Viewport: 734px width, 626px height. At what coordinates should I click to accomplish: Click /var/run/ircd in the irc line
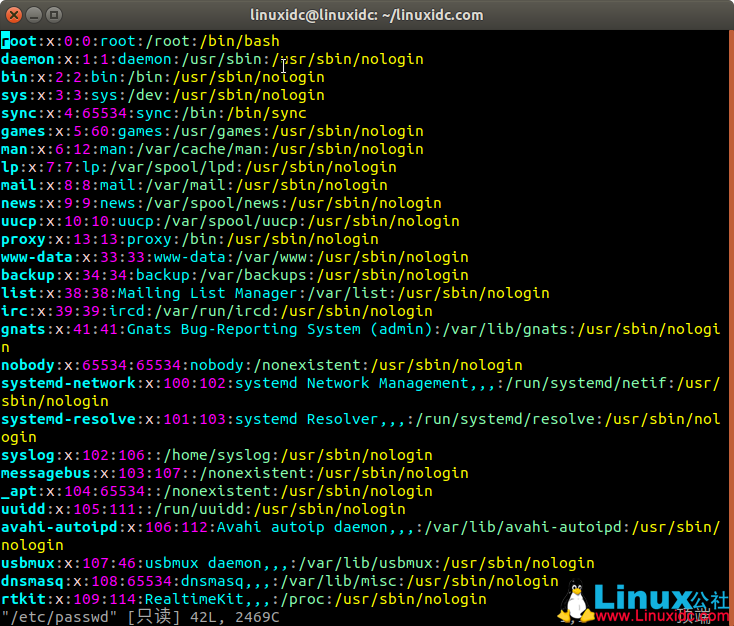coord(212,311)
